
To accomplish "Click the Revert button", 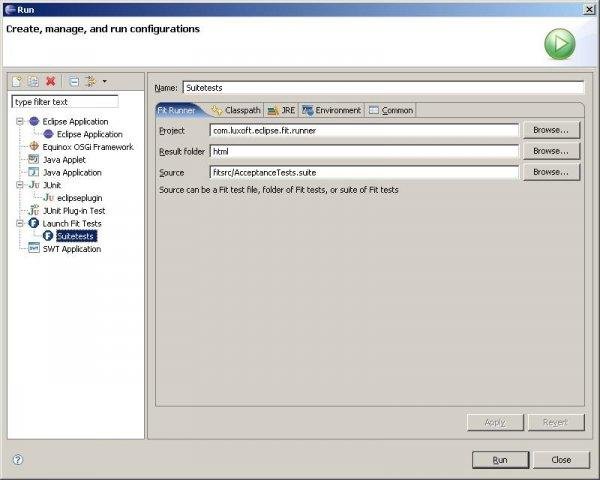I will pyautogui.click(x=556, y=422).
